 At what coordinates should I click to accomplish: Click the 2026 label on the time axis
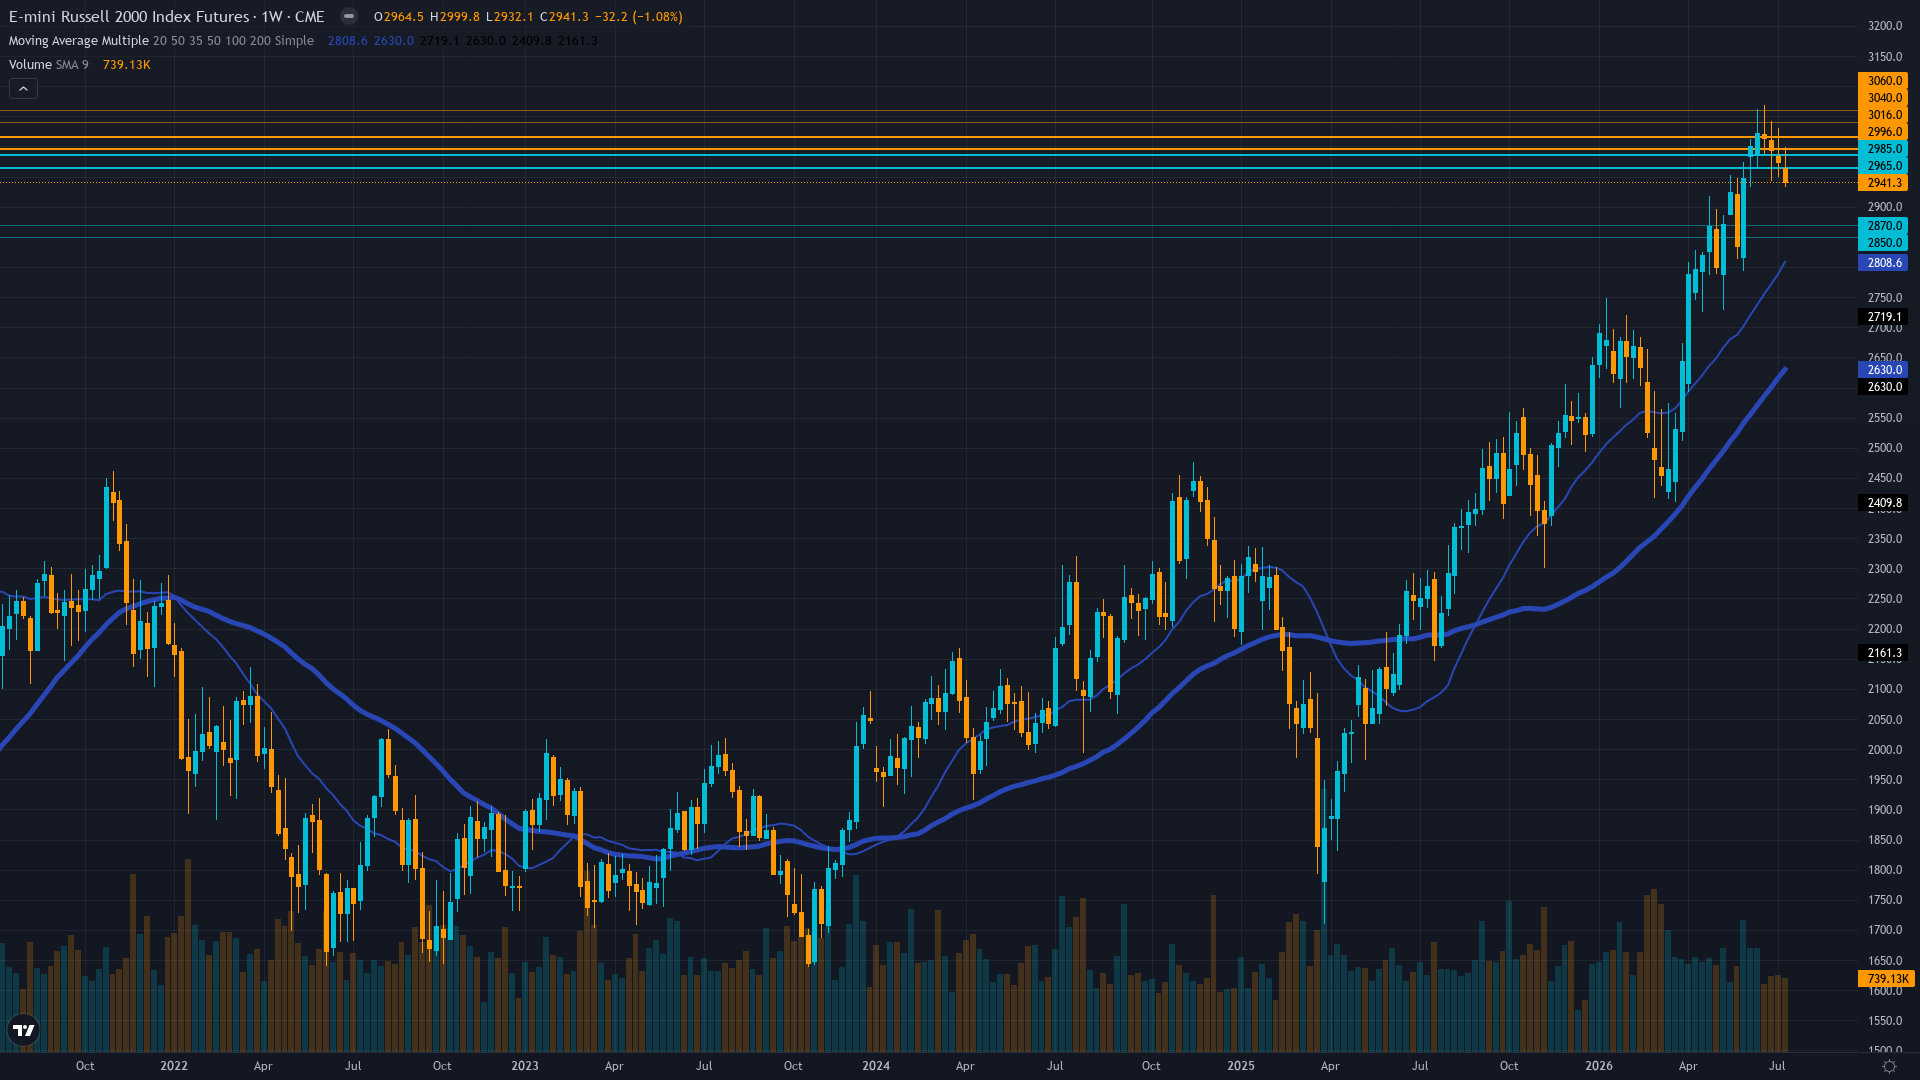point(1599,1066)
